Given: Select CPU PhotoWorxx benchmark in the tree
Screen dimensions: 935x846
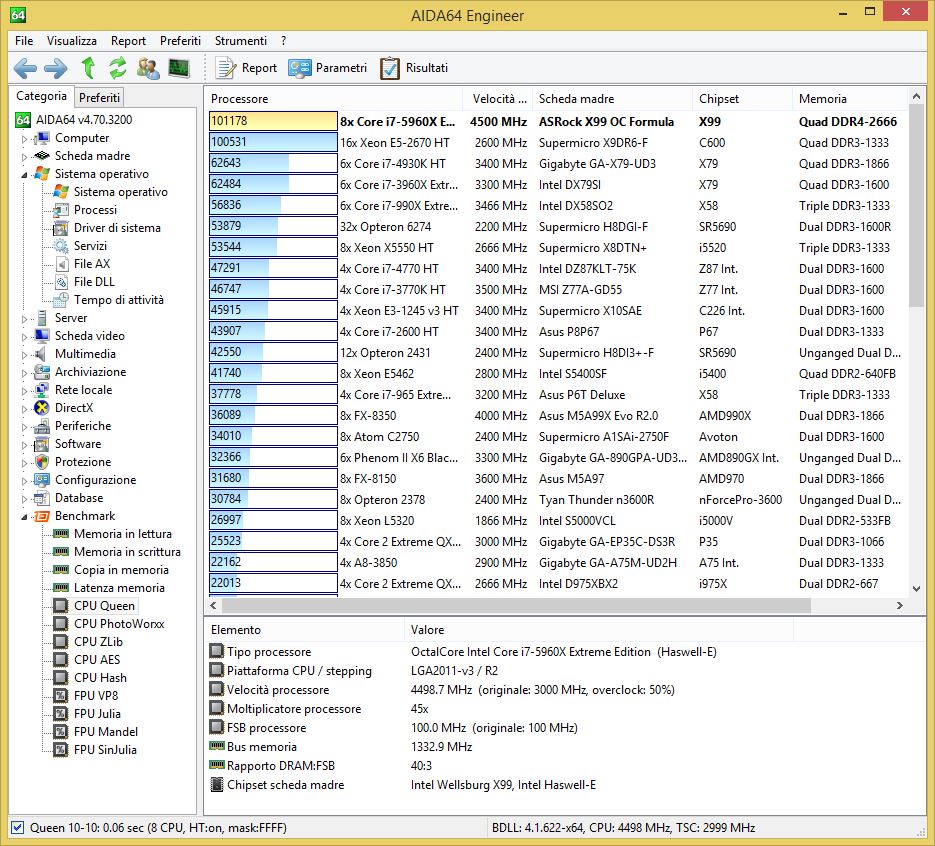Looking at the screenshot, I should [118, 624].
